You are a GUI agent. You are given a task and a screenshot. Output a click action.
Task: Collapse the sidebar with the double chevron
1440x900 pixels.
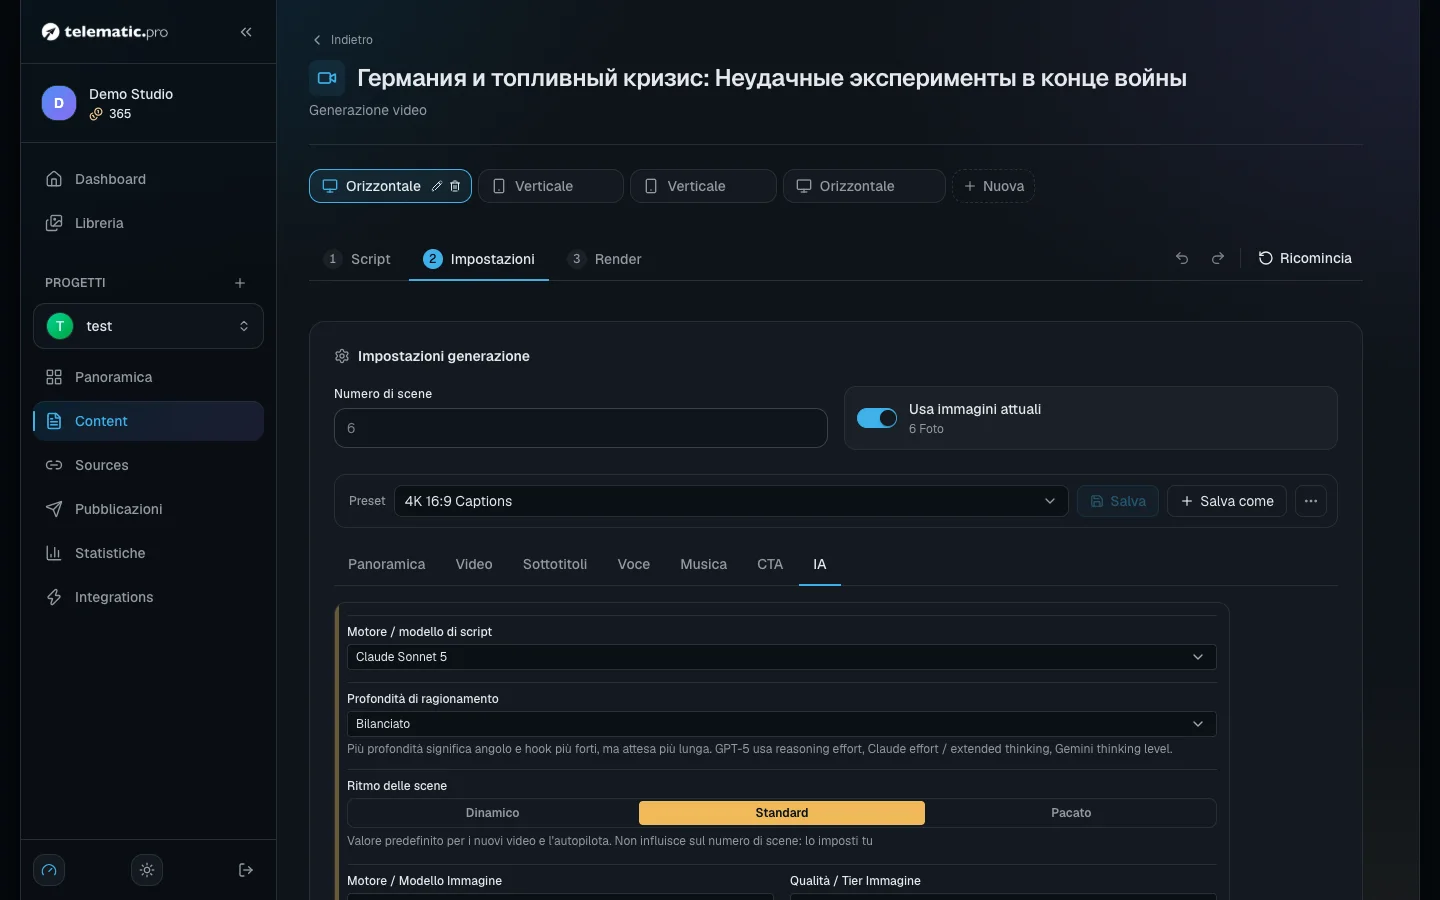pos(246,32)
